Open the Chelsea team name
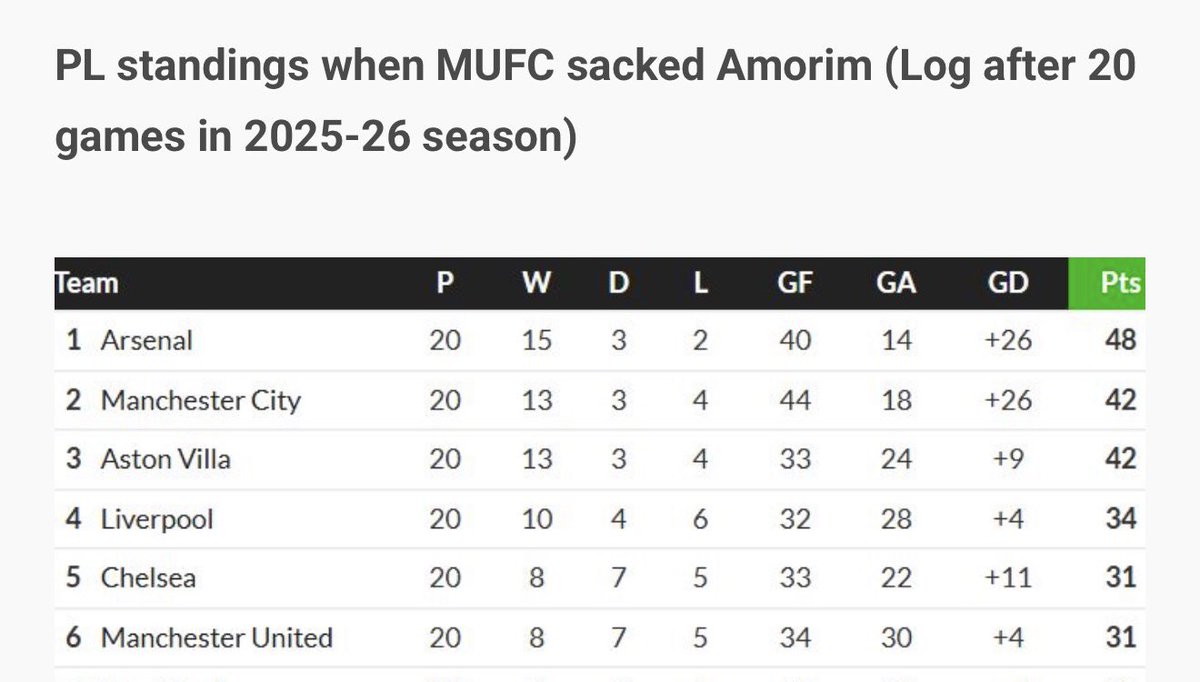Viewport: 1200px width, 682px height. click(x=148, y=578)
